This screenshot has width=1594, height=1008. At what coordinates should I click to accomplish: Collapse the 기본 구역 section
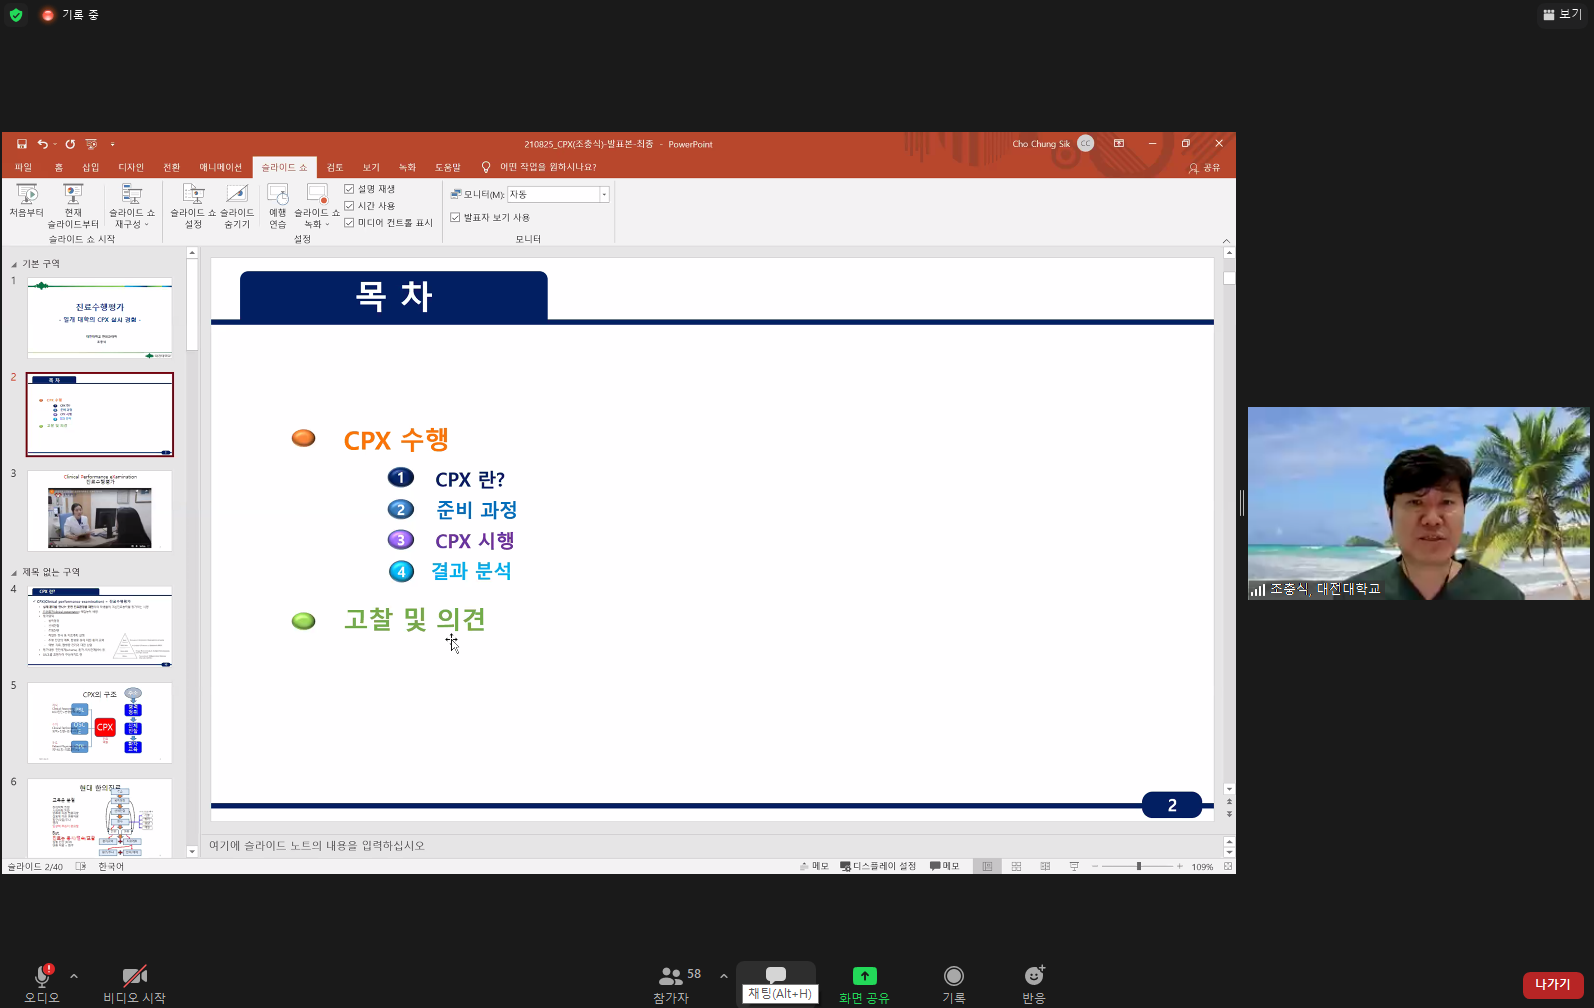click(x=14, y=264)
